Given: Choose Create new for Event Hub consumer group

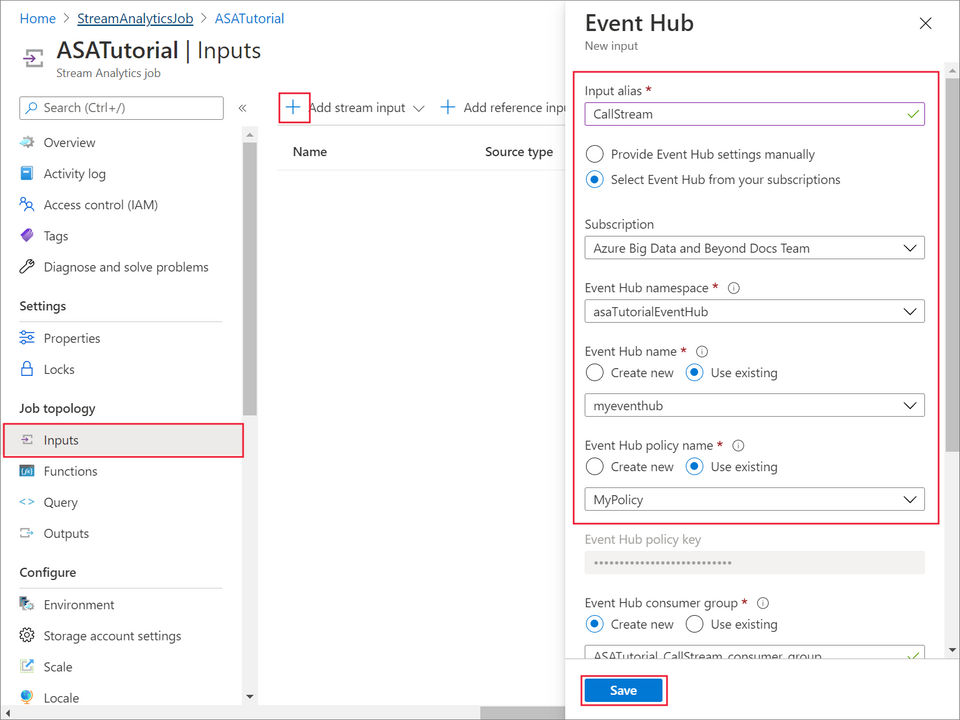Looking at the screenshot, I should tap(594, 624).
